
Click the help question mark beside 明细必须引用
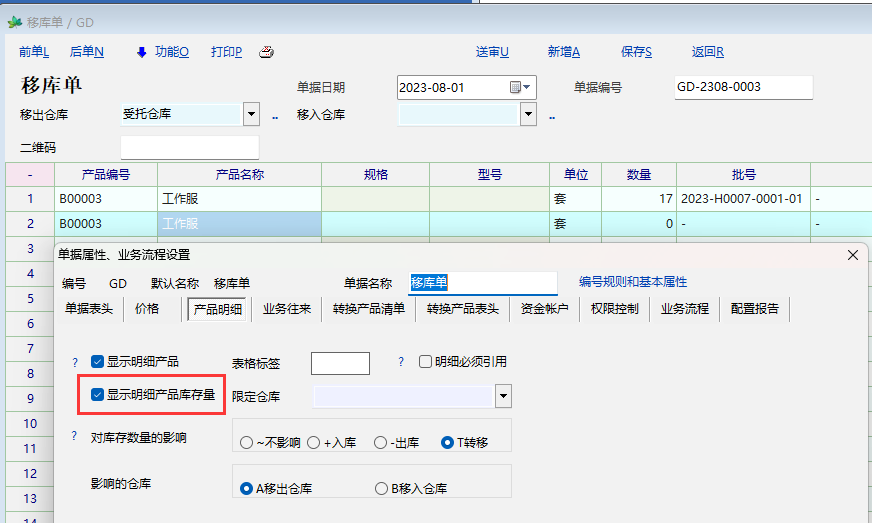401,362
